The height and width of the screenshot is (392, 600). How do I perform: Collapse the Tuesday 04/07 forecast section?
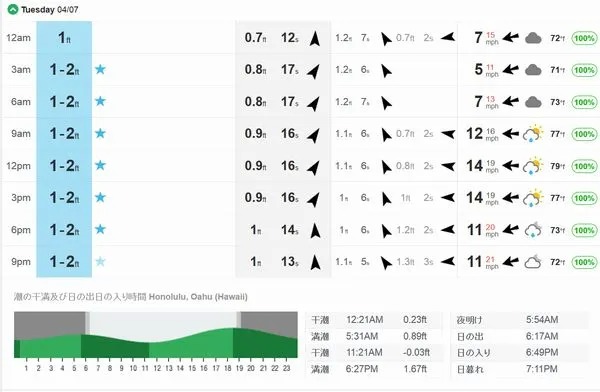pos(13,10)
